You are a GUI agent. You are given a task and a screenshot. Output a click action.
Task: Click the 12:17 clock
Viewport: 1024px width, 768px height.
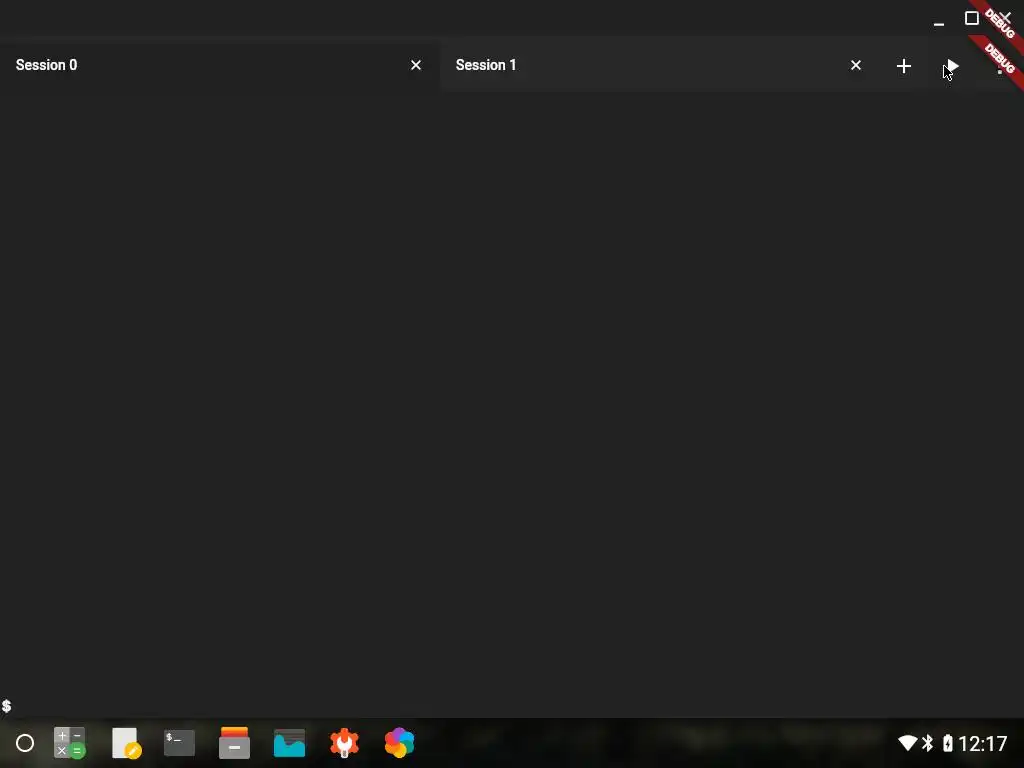tap(983, 743)
